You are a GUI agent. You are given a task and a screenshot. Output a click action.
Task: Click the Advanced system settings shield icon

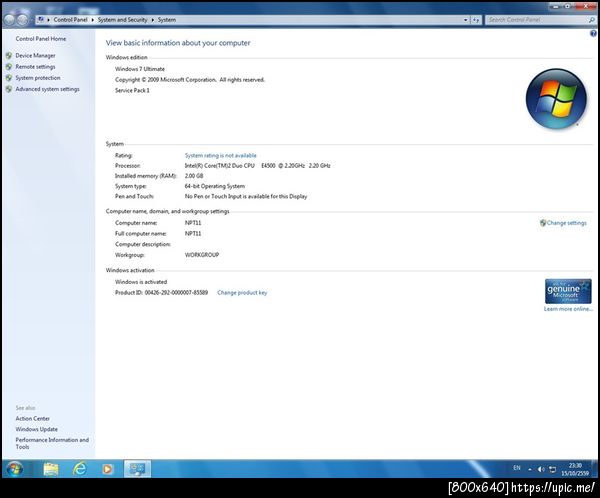(9, 89)
